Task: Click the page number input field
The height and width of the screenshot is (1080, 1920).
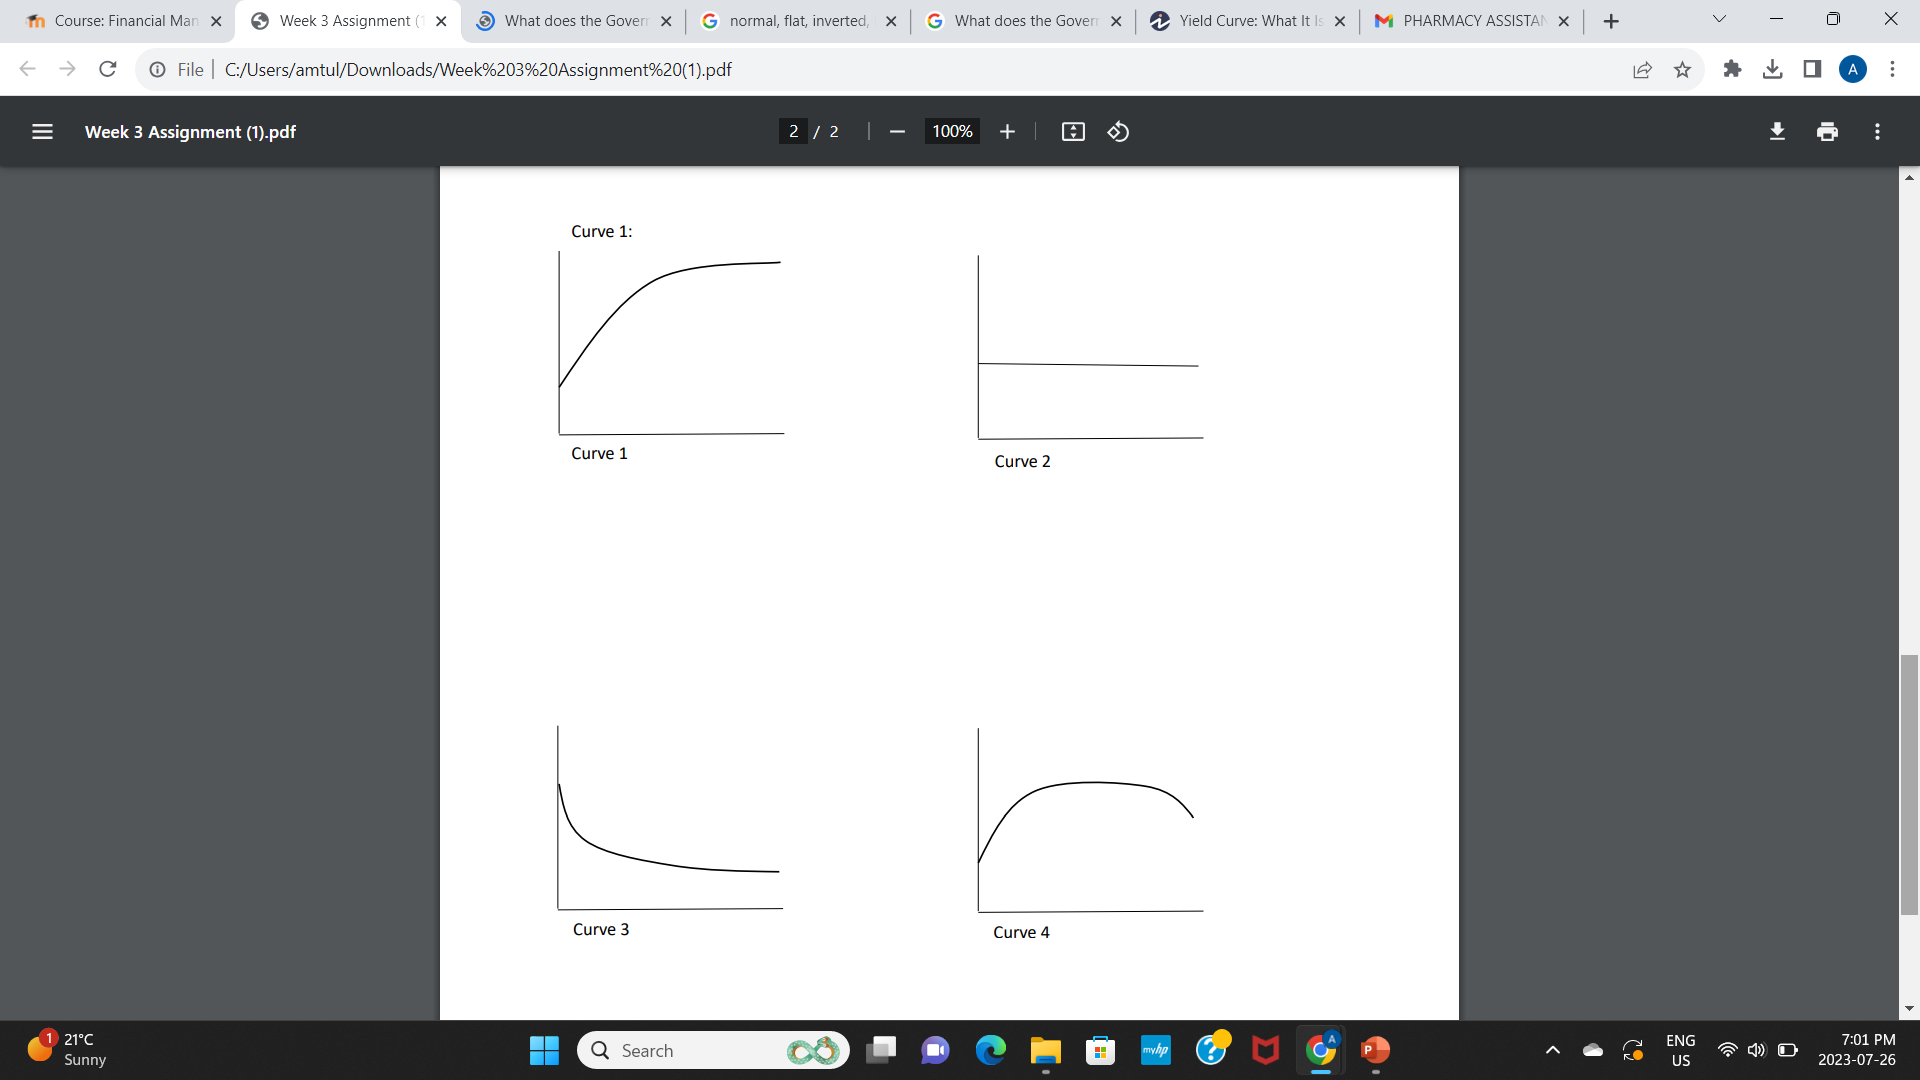Action: pos(793,131)
